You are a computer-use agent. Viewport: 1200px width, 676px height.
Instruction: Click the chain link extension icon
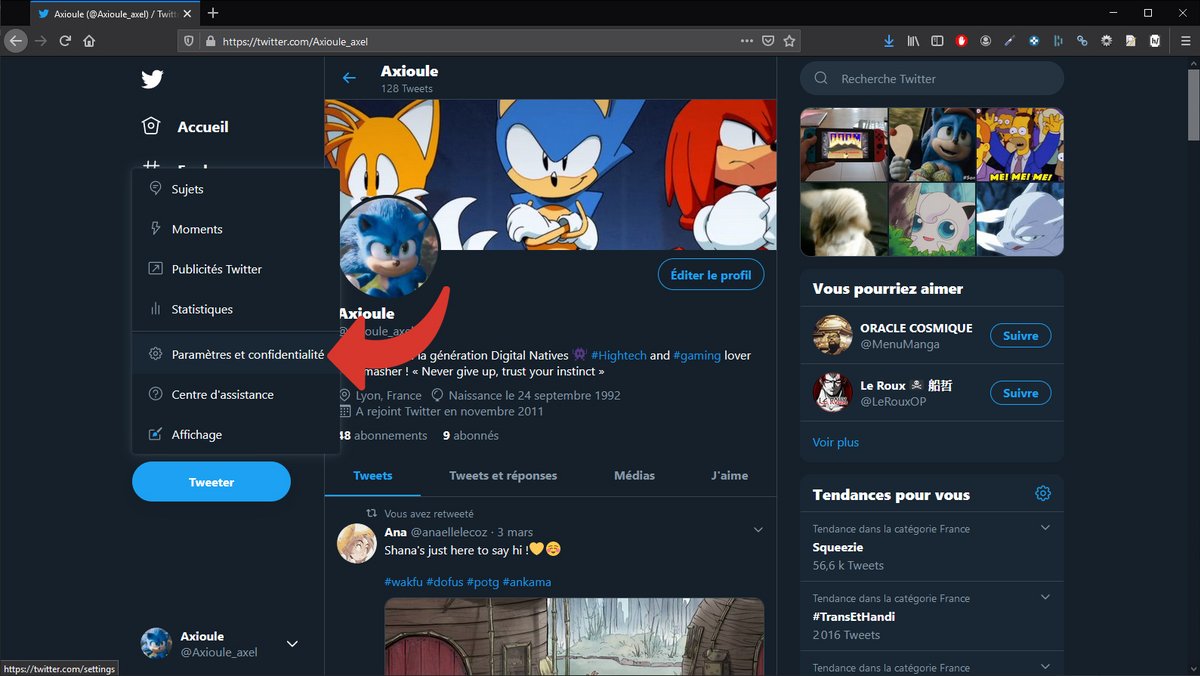point(1082,41)
